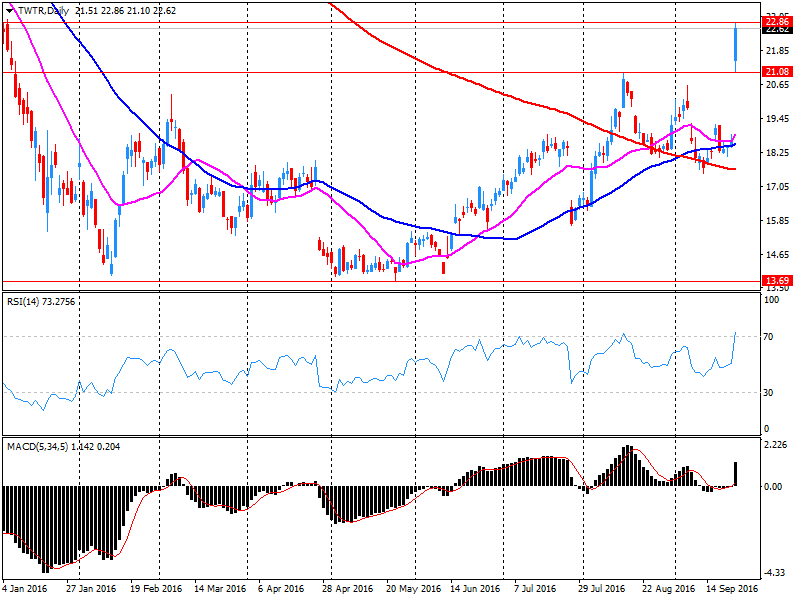Select the latest tall blue gap-up candle

[736, 47]
